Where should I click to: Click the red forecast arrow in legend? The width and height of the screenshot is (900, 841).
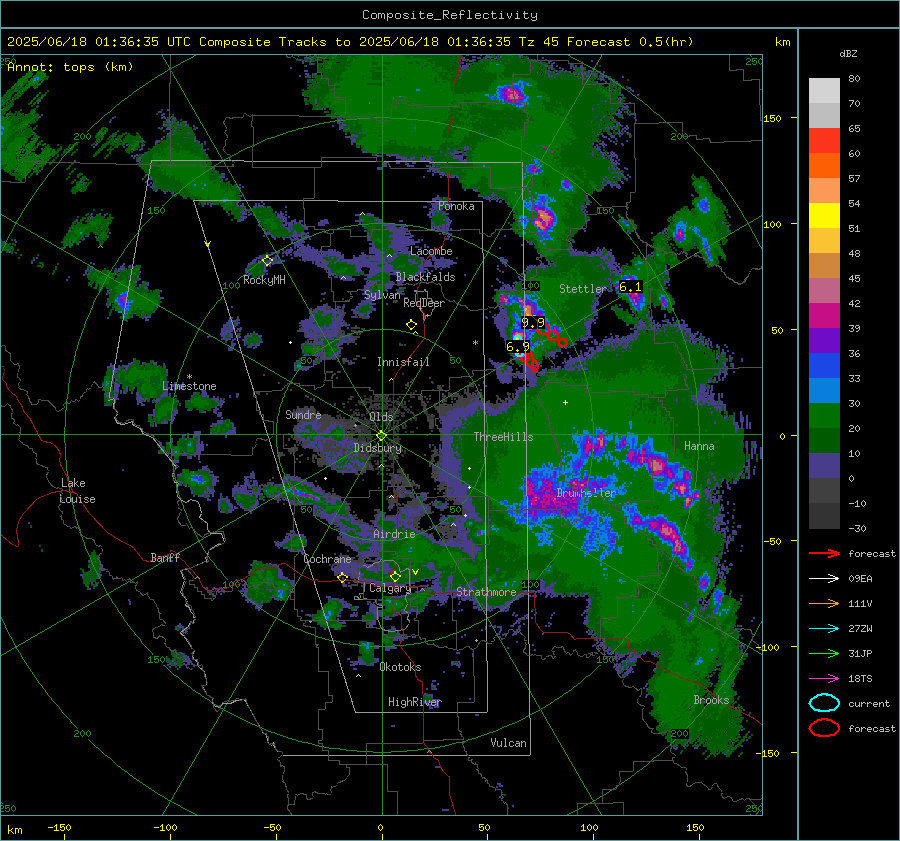click(824, 553)
